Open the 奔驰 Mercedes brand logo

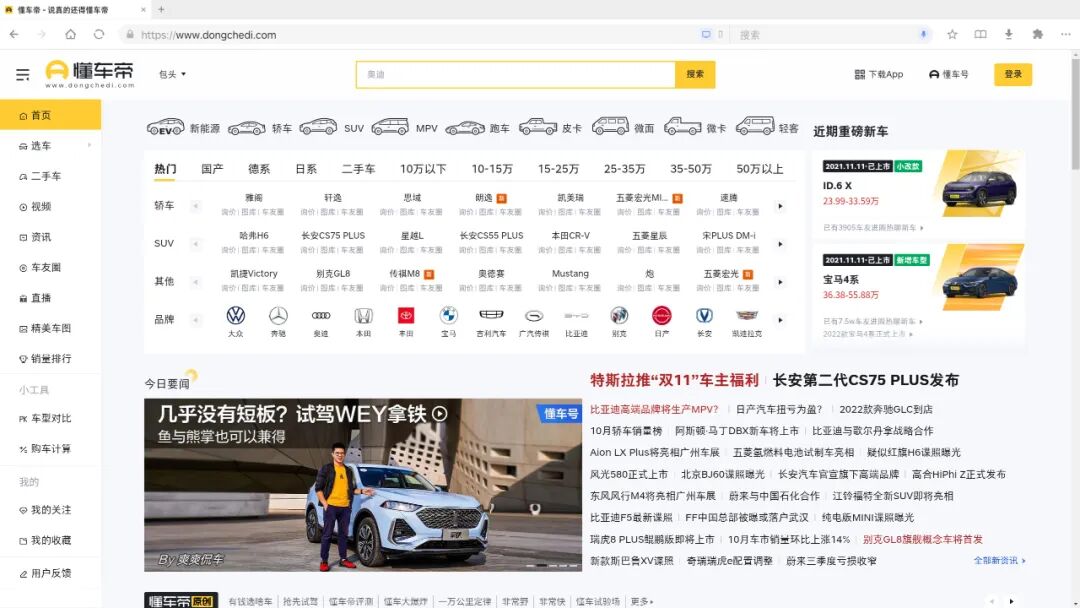pyautogui.click(x=278, y=315)
